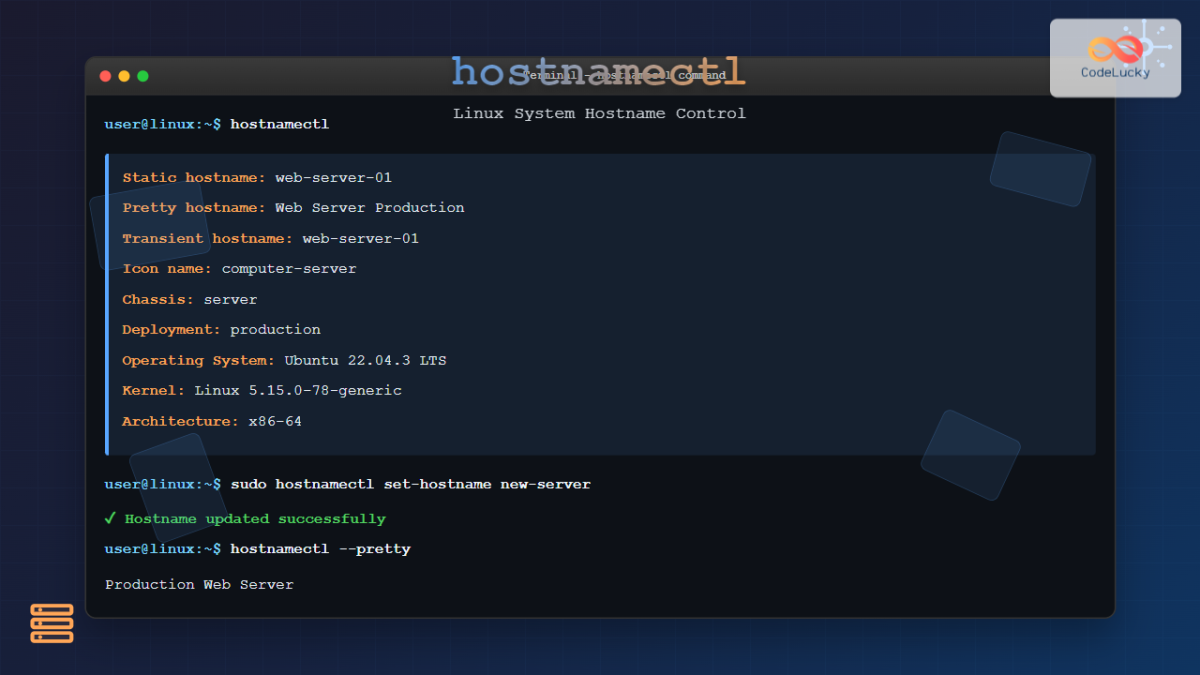Select the Linux System Hostname Control subtitle
This screenshot has width=1200, height=675.
point(599,113)
